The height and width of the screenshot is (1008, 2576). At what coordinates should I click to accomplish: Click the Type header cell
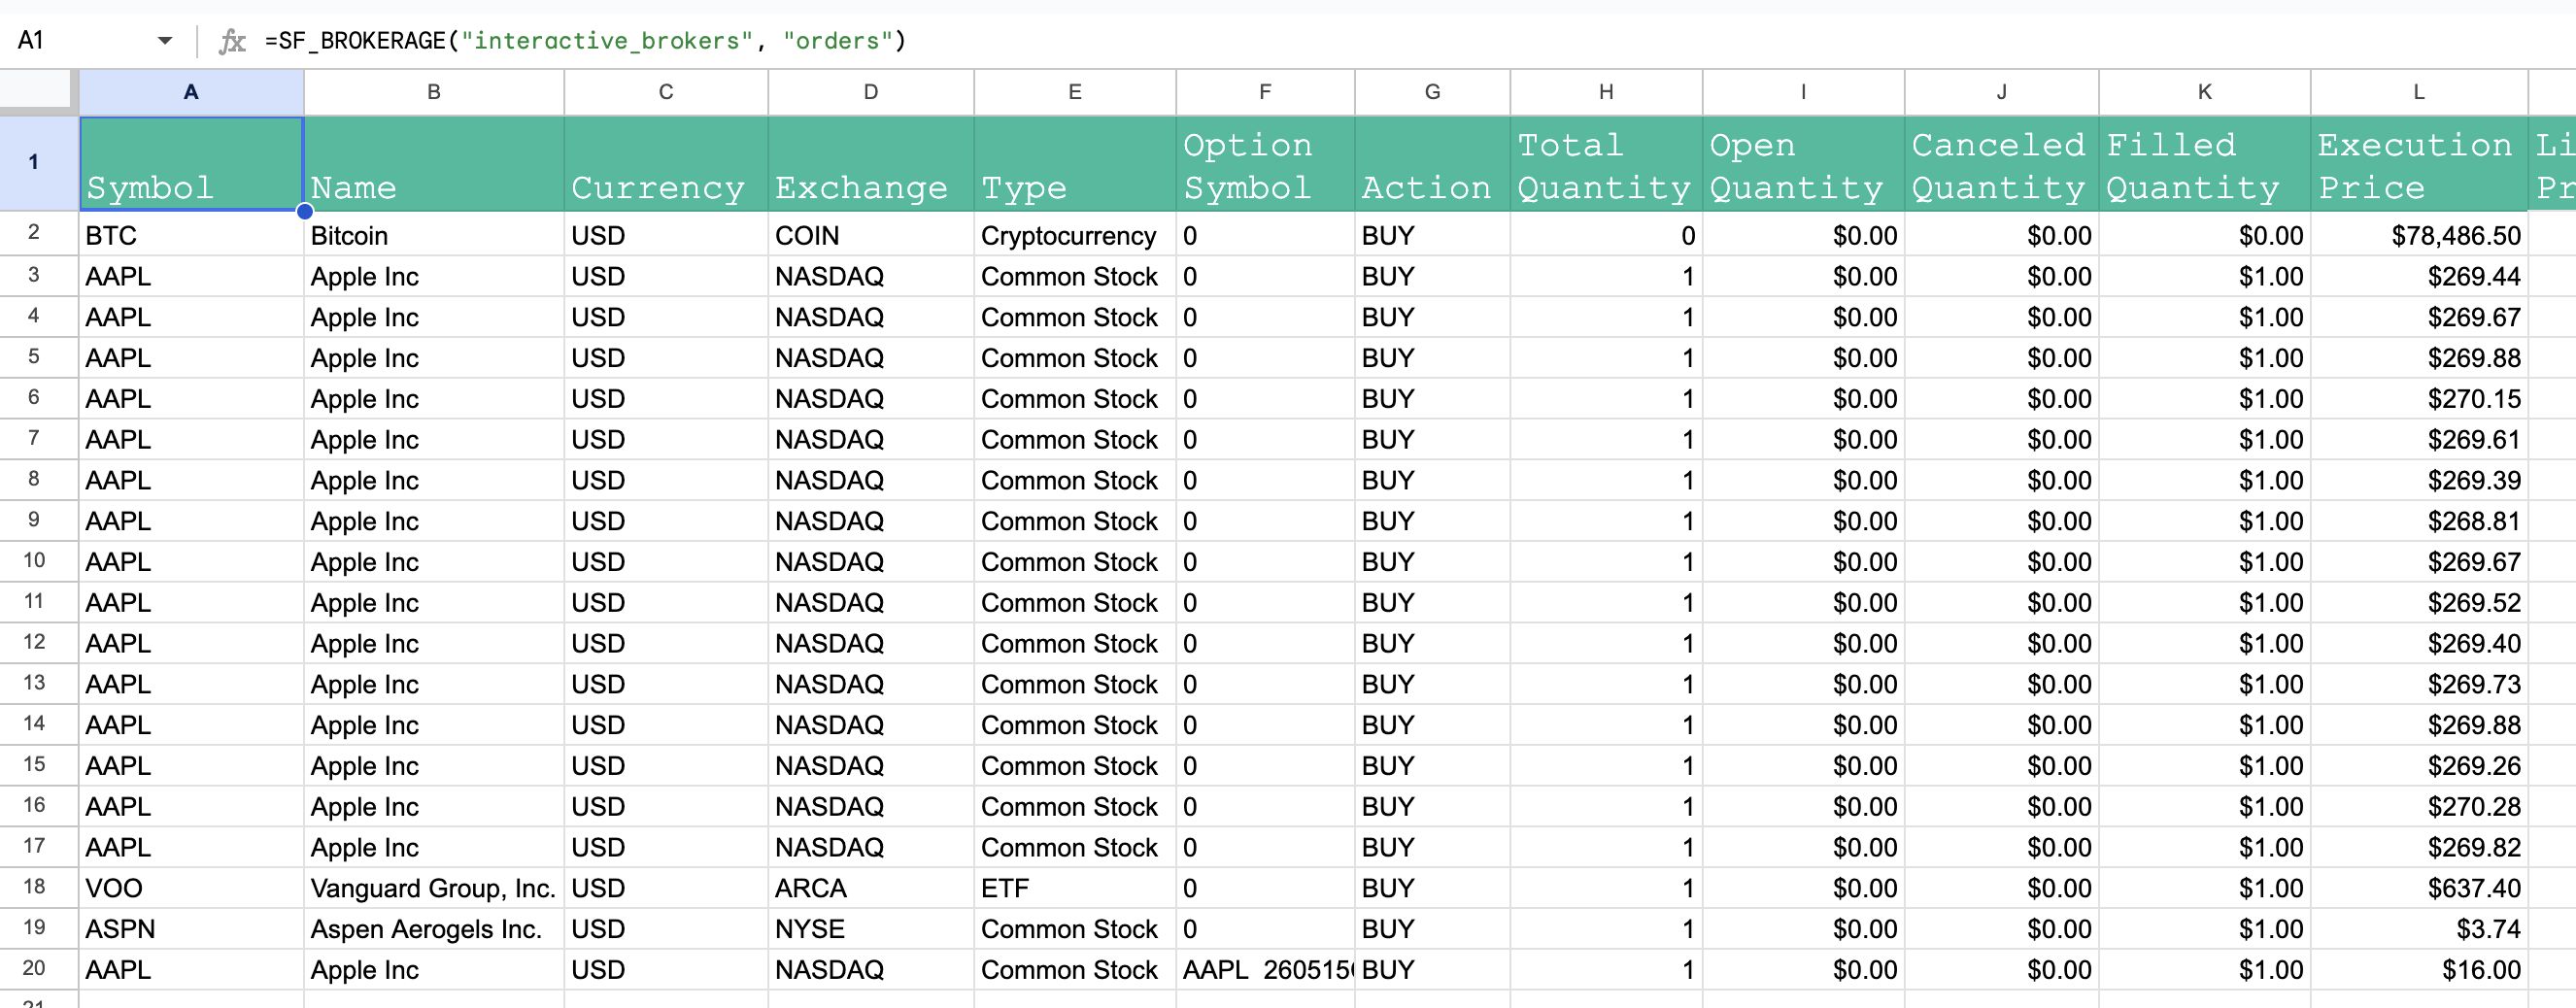(1075, 164)
